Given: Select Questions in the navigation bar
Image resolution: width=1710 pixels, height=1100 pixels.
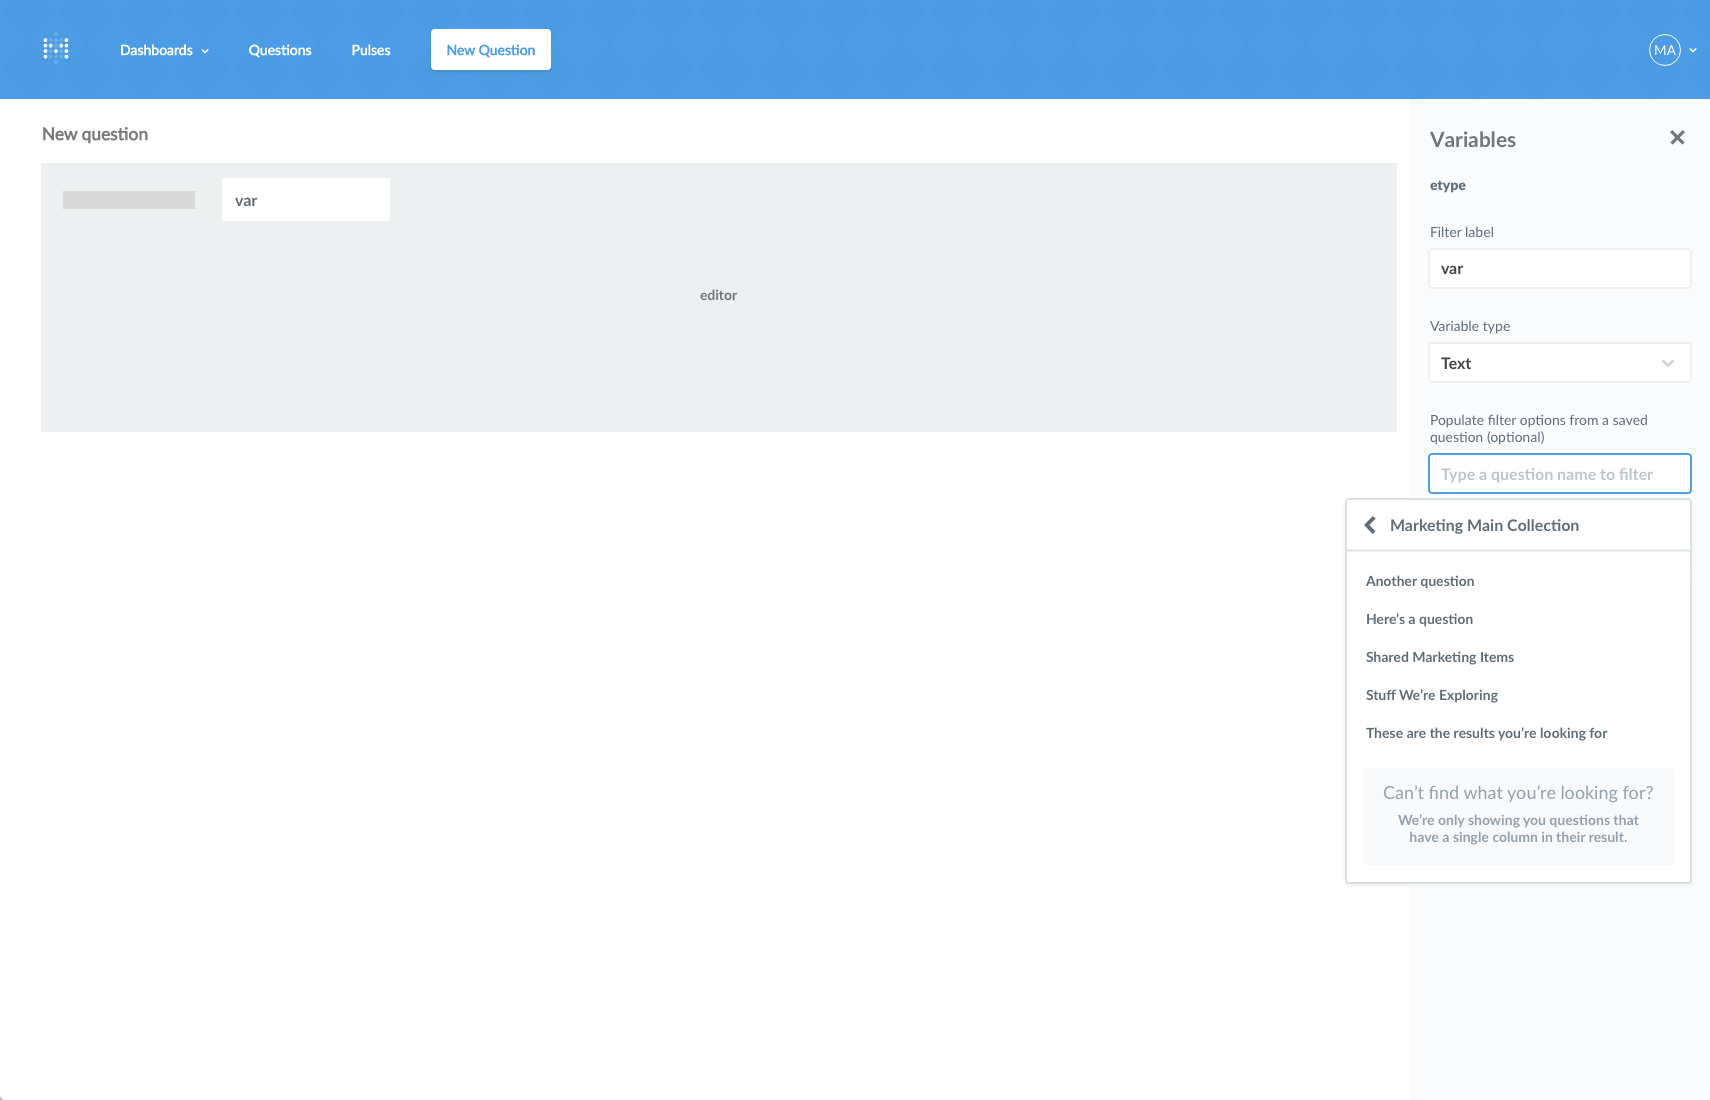Looking at the screenshot, I should click(x=280, y=49).
